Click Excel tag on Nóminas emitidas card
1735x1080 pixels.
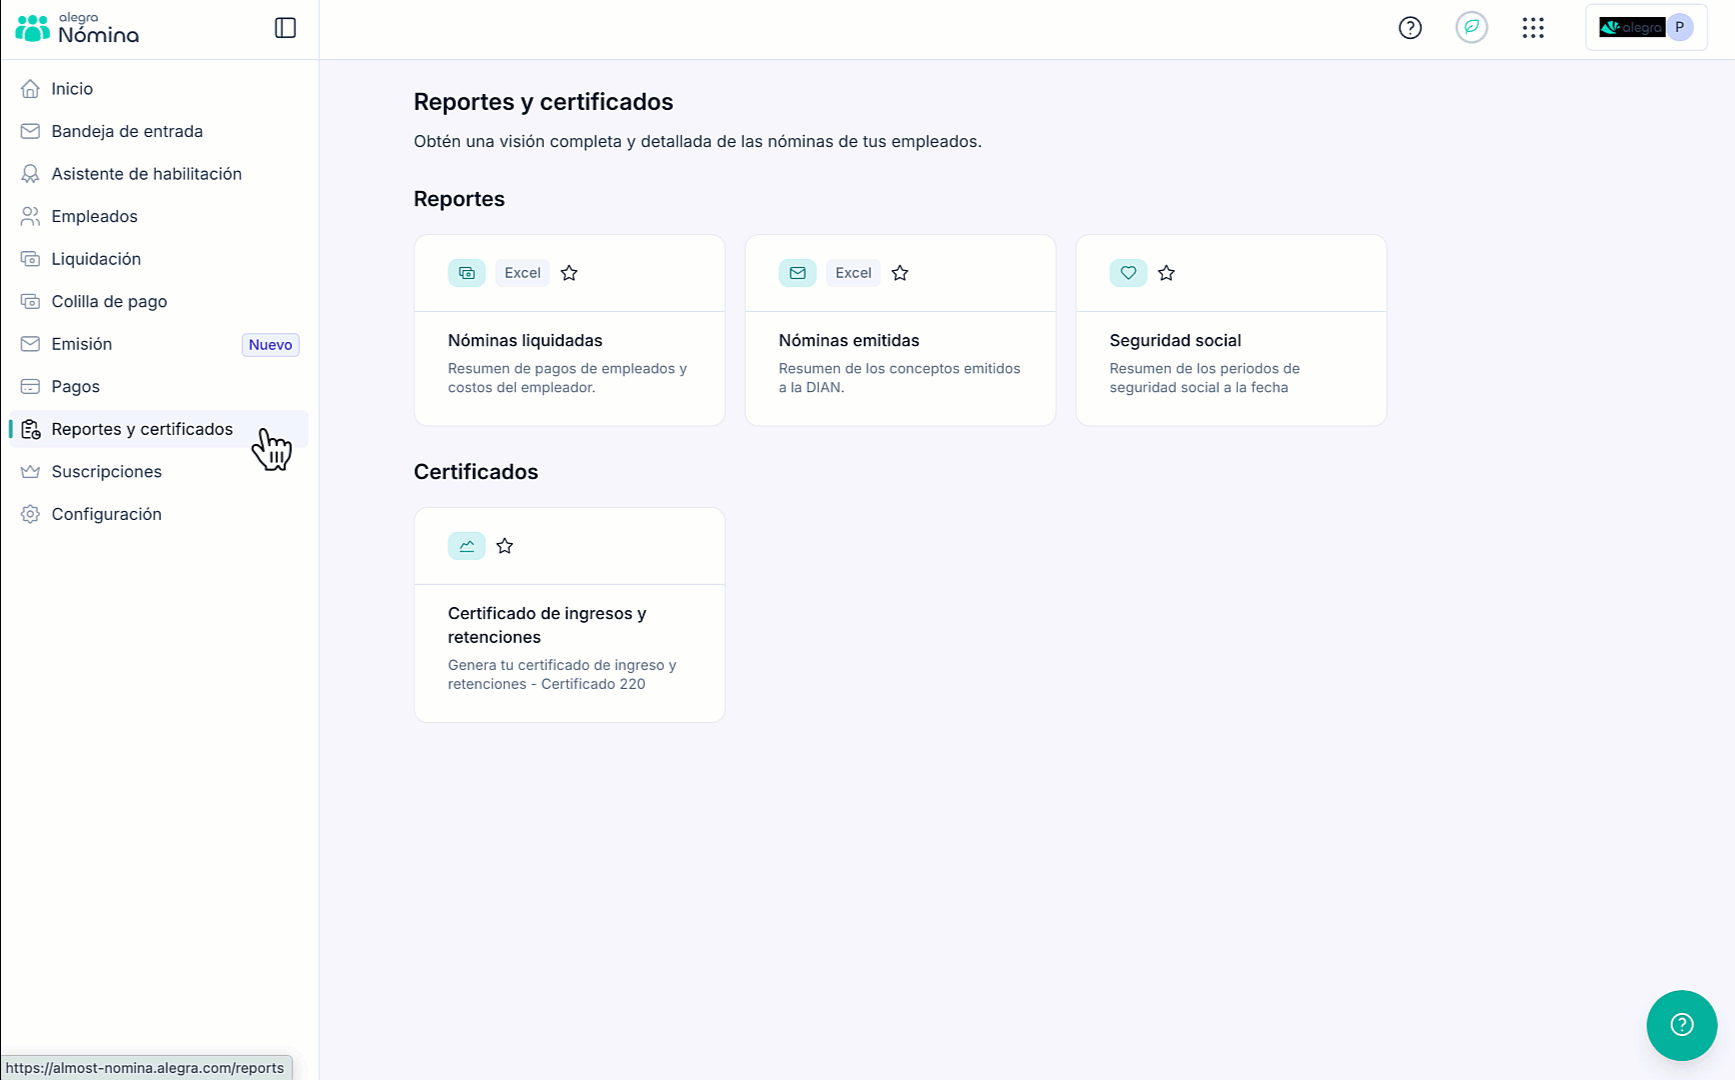point(853,273)
